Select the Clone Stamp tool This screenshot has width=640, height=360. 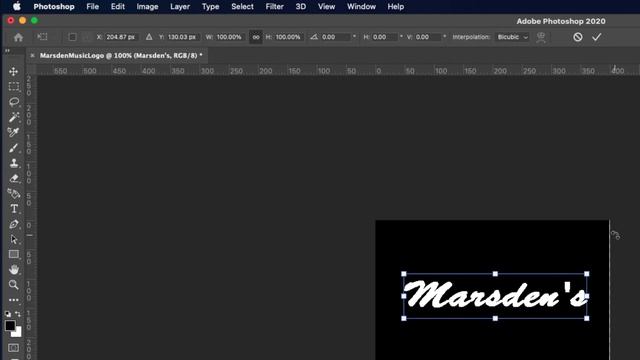tap(13, 163)
